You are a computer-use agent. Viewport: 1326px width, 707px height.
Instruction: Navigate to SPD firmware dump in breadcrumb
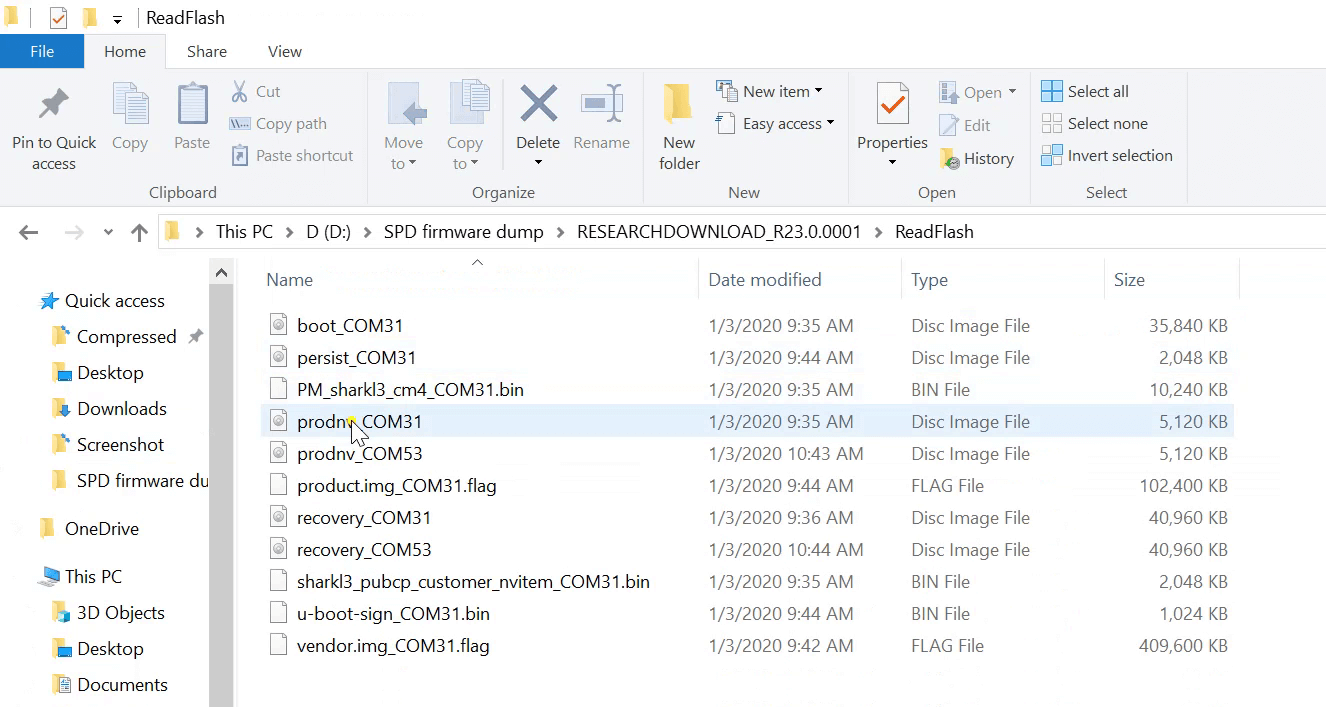(x=463, y=231)
